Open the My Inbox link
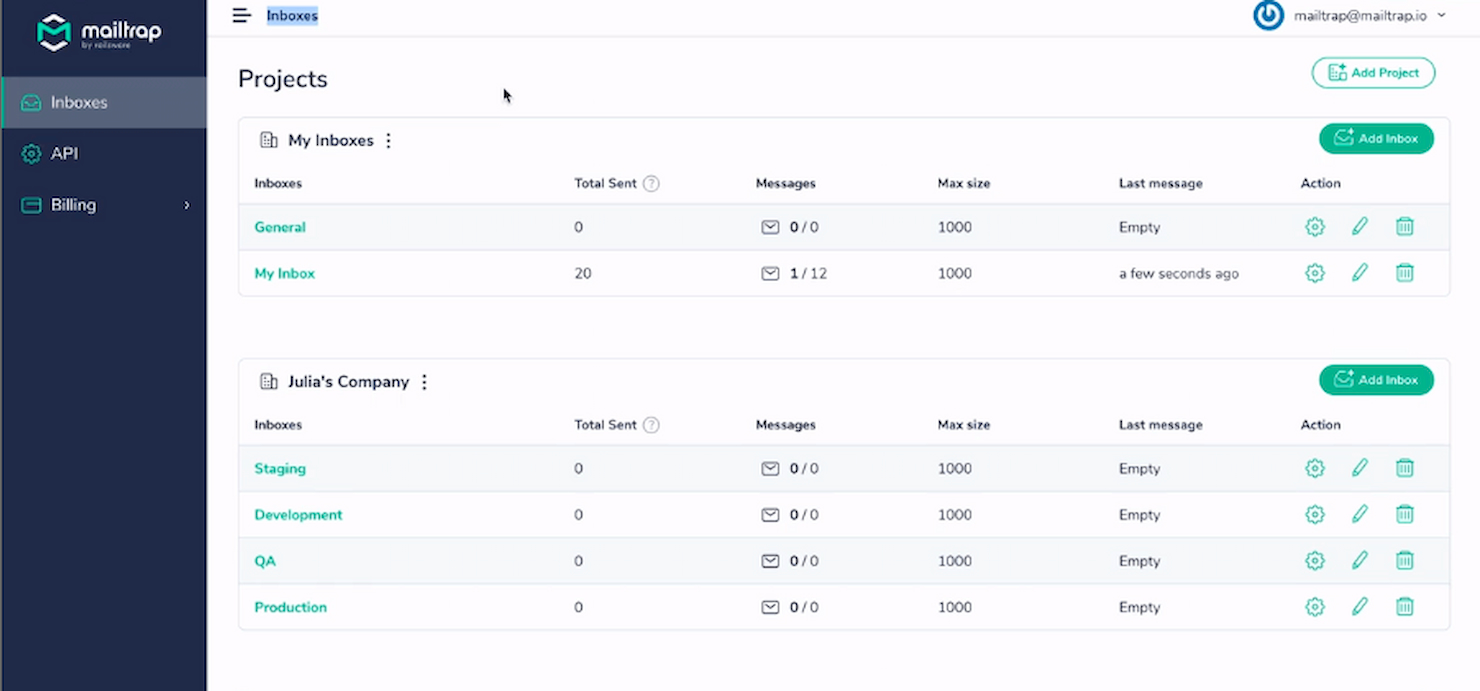Screen dimensions: 1480x691 coord(284,273)
